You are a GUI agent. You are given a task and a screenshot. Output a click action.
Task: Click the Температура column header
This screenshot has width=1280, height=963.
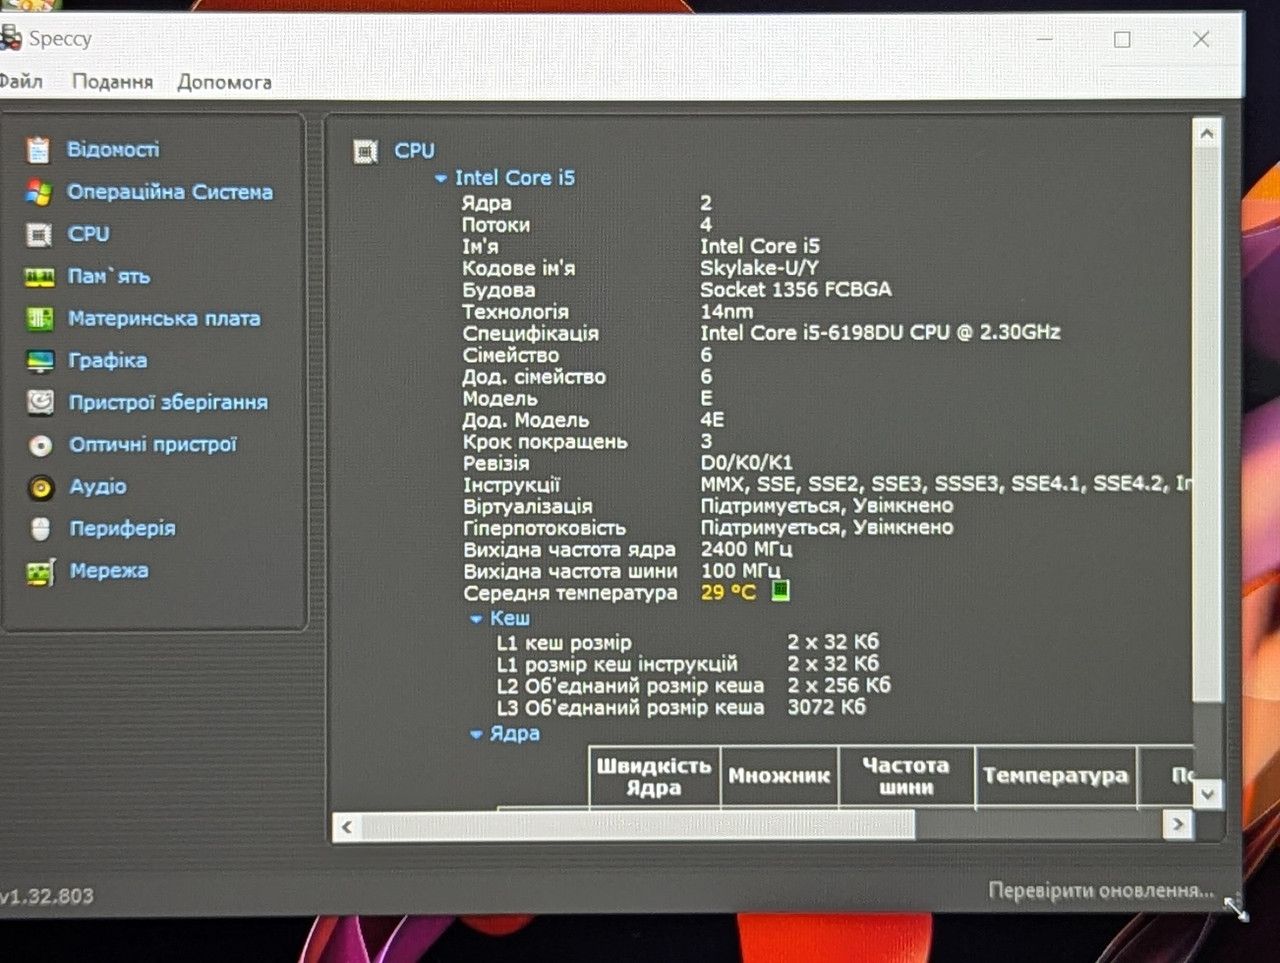(1055, 776)
